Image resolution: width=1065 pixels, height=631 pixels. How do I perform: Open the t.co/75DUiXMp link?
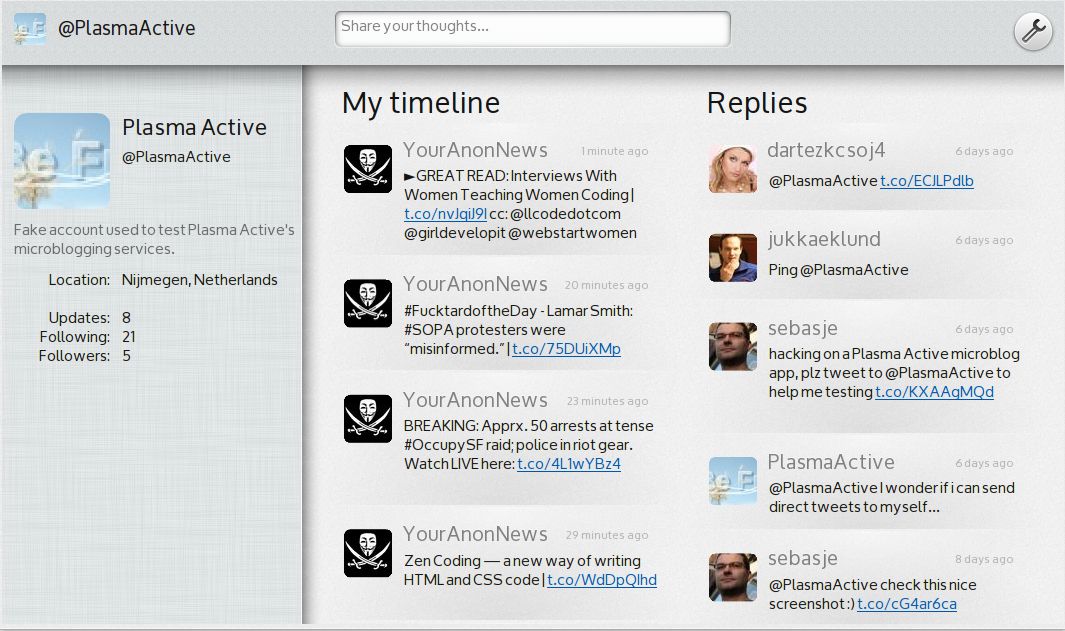point(566,349)
